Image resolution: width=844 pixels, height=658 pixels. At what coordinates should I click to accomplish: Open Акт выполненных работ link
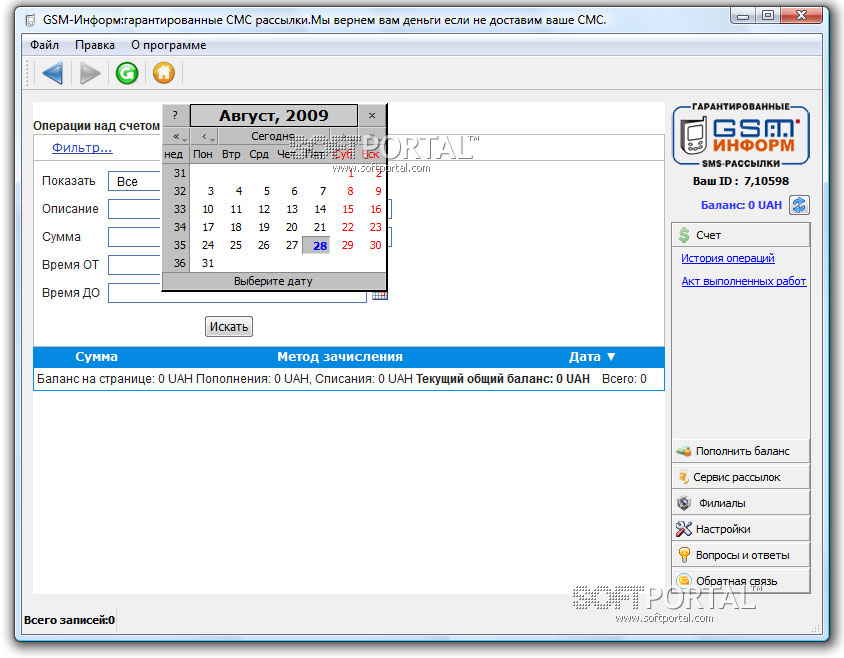(744, 281)
